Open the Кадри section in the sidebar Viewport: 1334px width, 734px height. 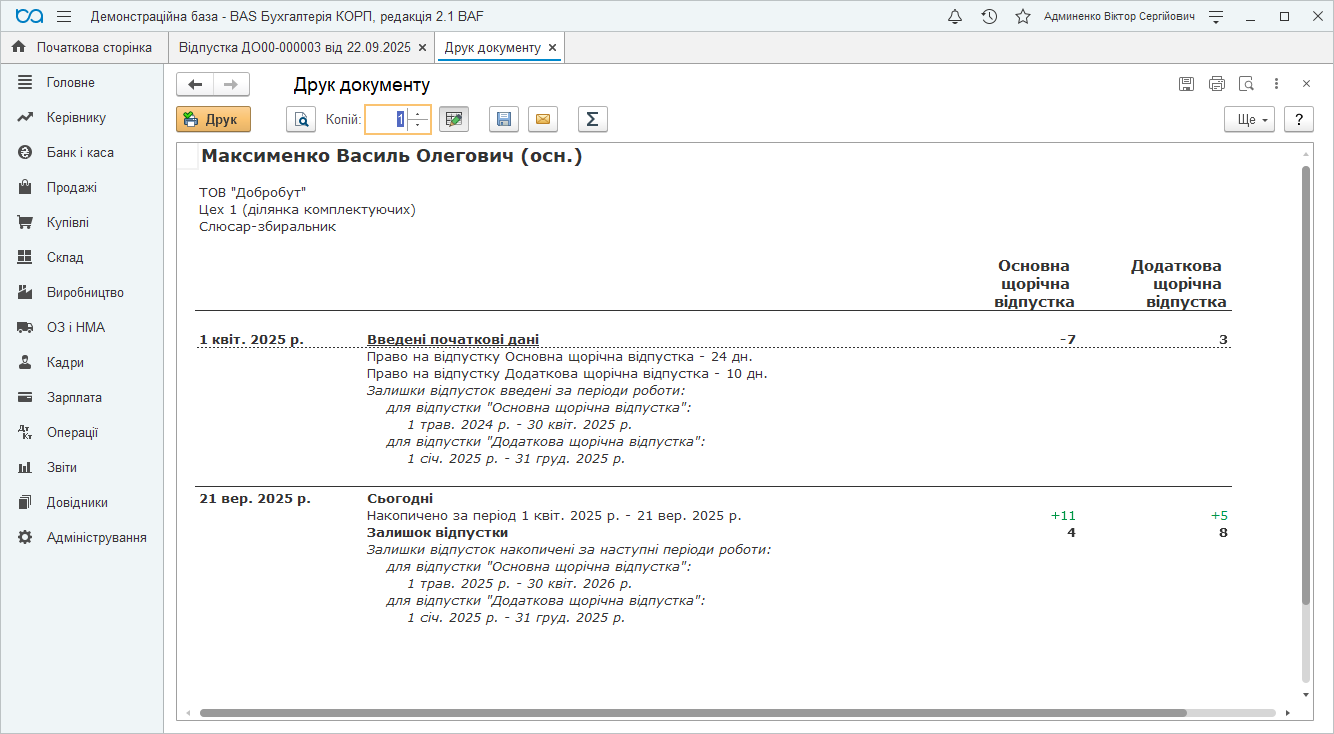tap(65, 362)
